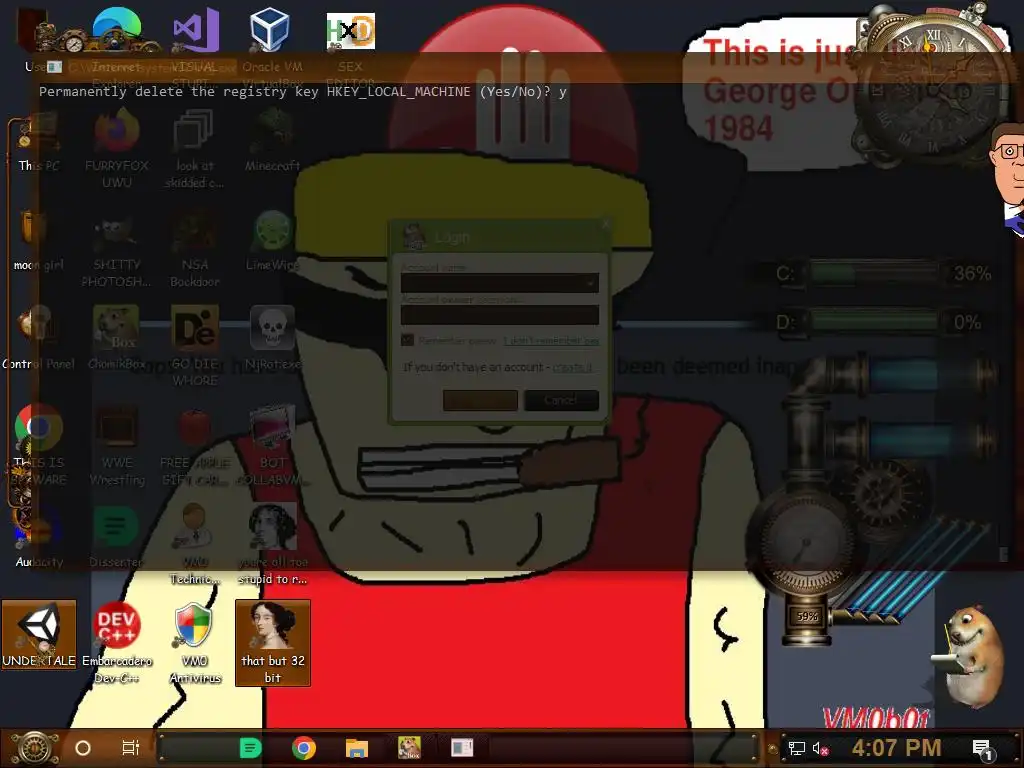Viewport: 1024px width, 768px height.
Task: Open the WWE Wrestling desktop icon
Action: click(x=116, y=428)
